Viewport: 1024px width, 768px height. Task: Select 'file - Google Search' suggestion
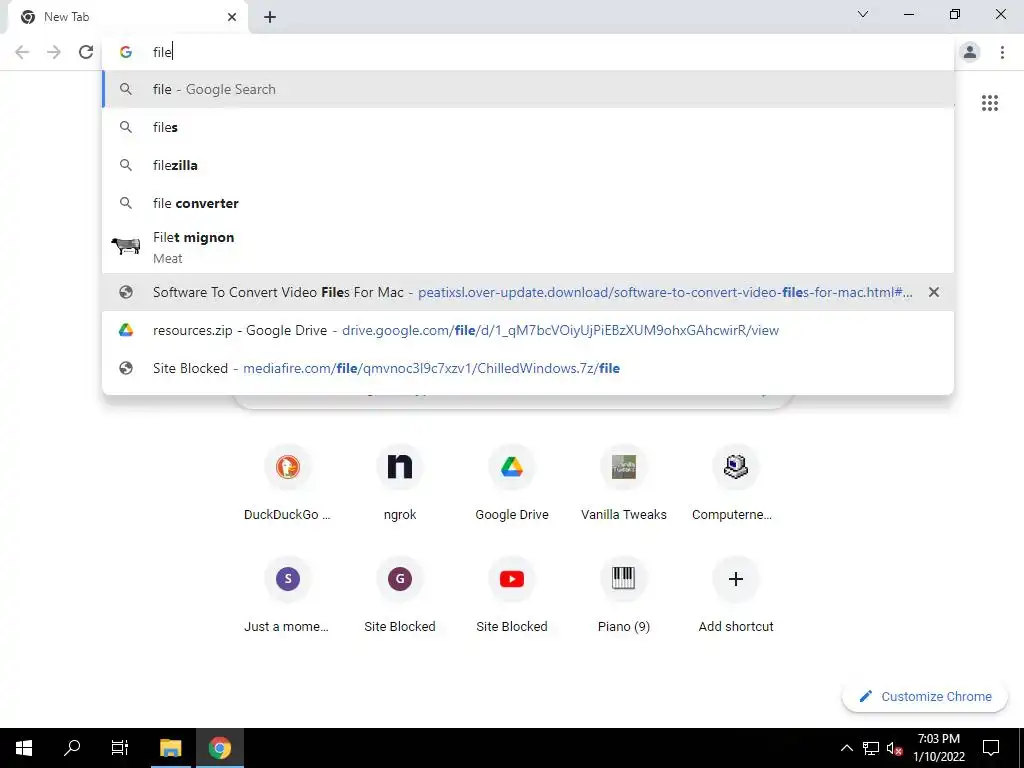(528, 89)
